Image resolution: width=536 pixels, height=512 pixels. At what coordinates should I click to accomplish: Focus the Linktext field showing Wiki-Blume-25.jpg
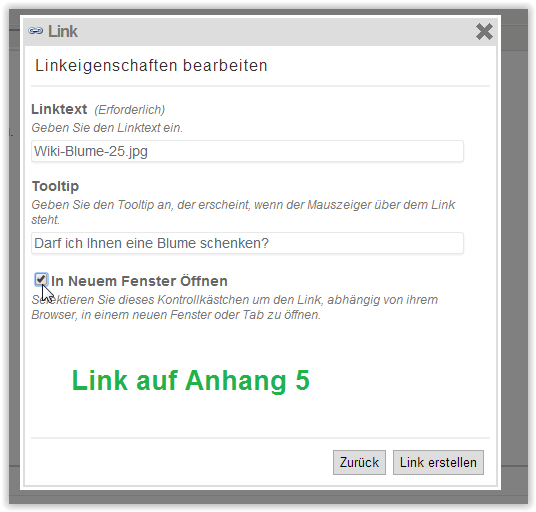247,151
